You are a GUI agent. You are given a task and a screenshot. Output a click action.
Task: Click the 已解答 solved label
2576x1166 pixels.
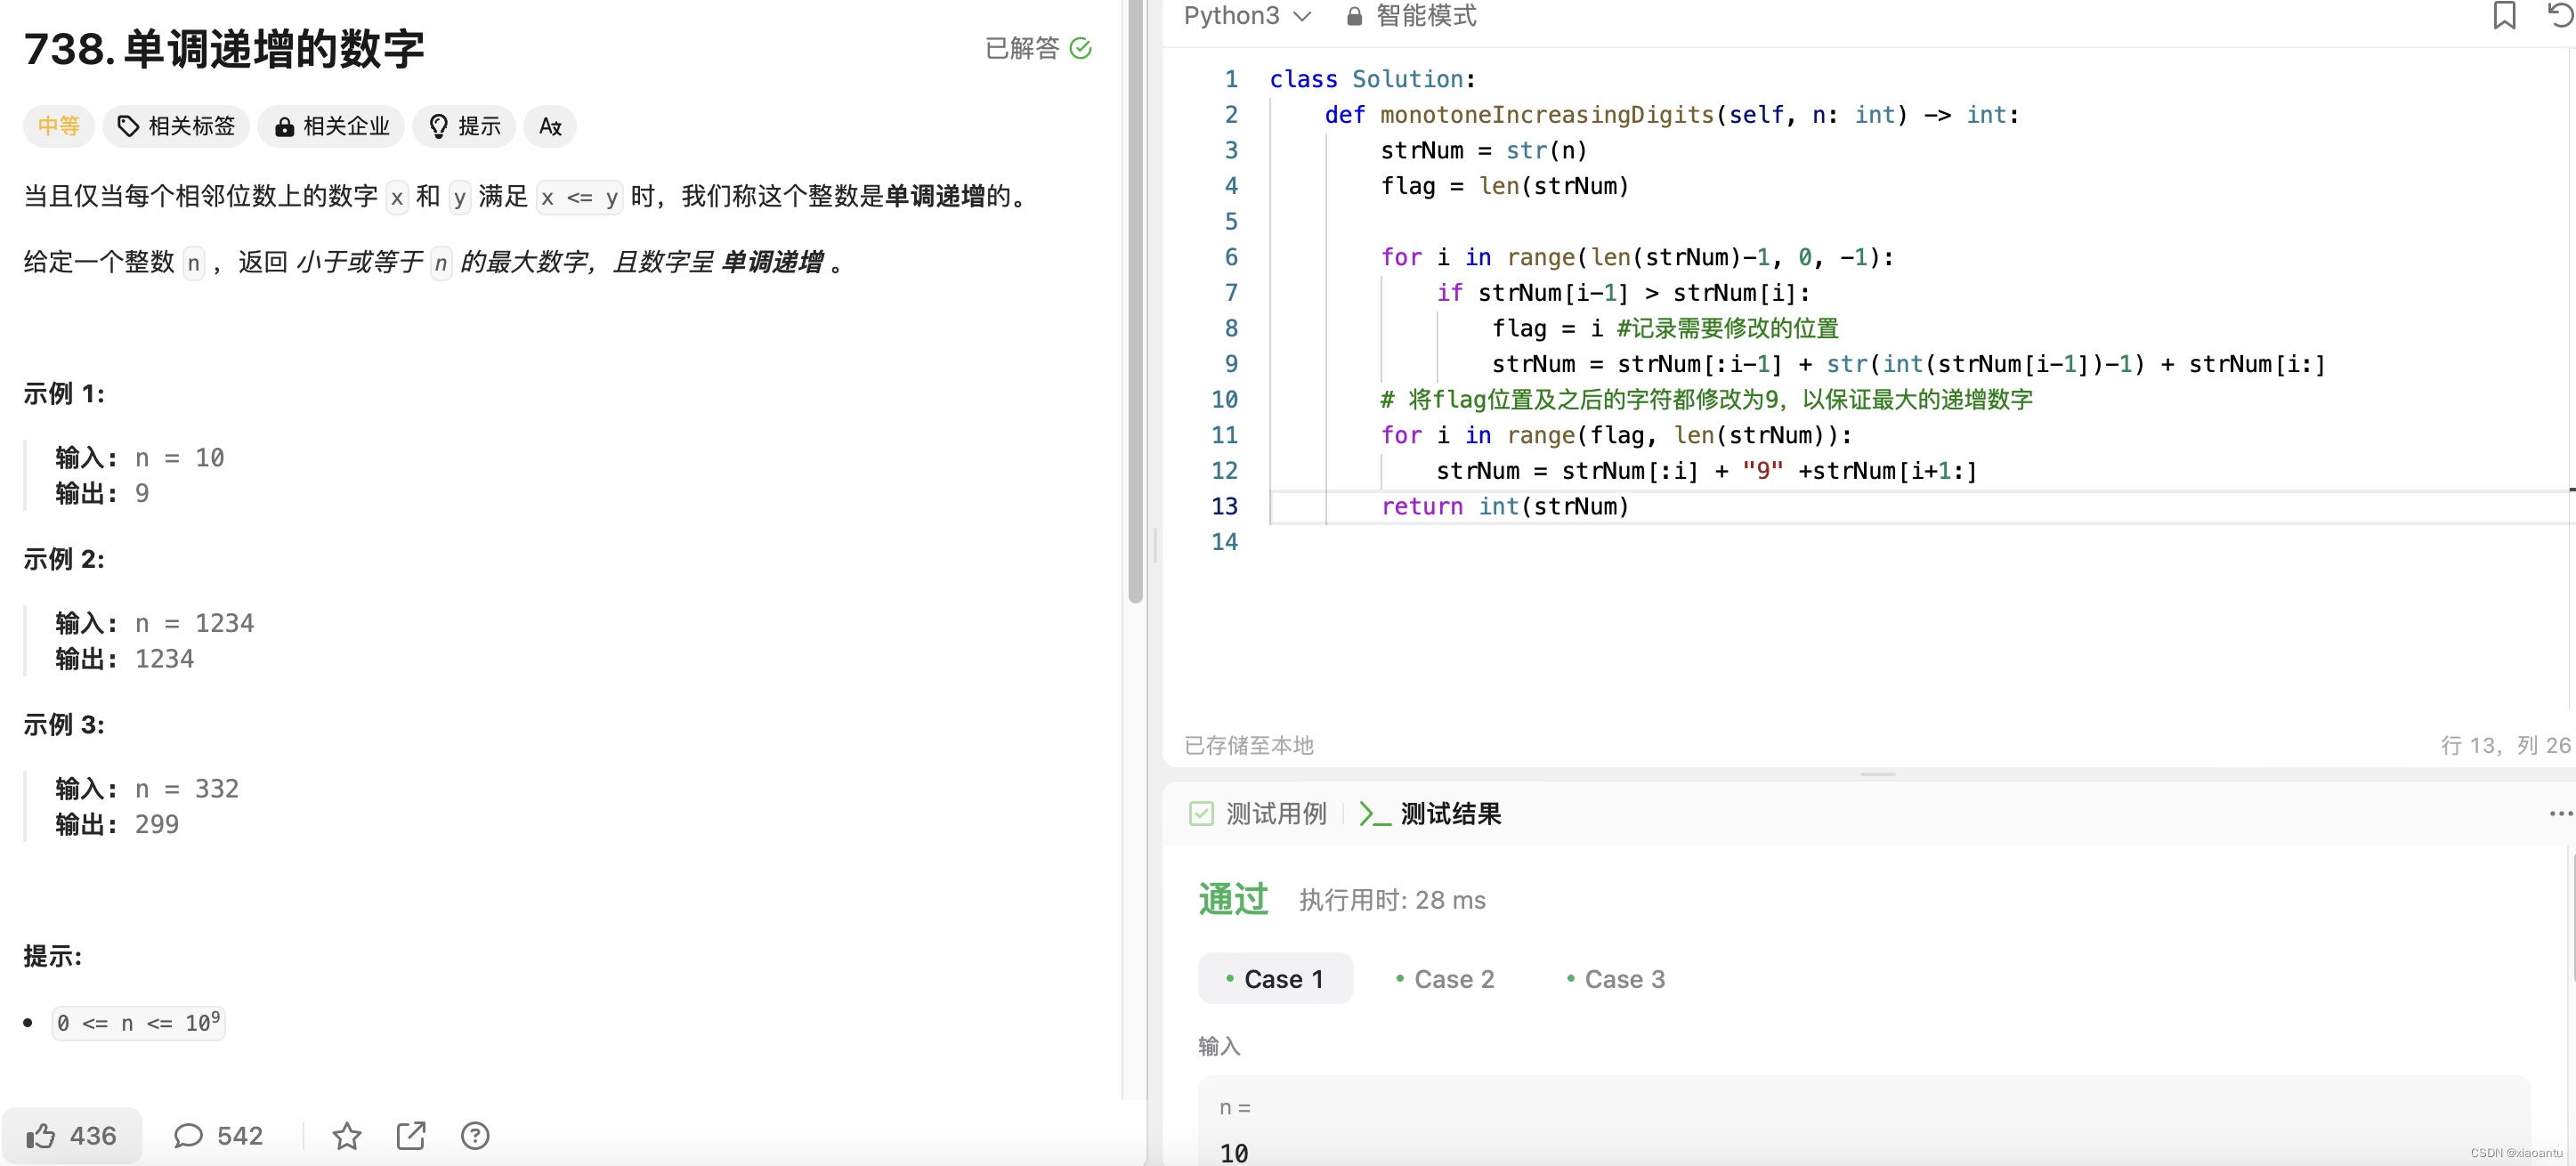point(1022,48)
